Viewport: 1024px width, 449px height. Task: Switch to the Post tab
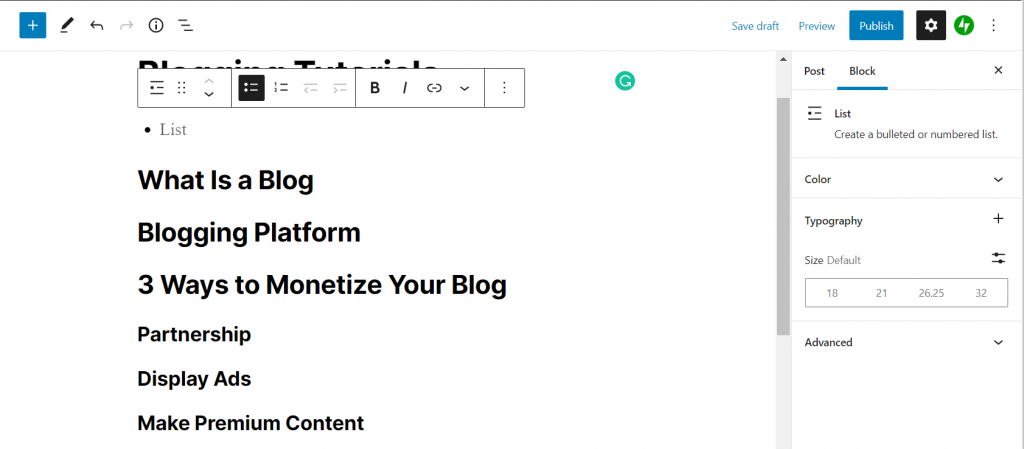(x=814, y=71)
